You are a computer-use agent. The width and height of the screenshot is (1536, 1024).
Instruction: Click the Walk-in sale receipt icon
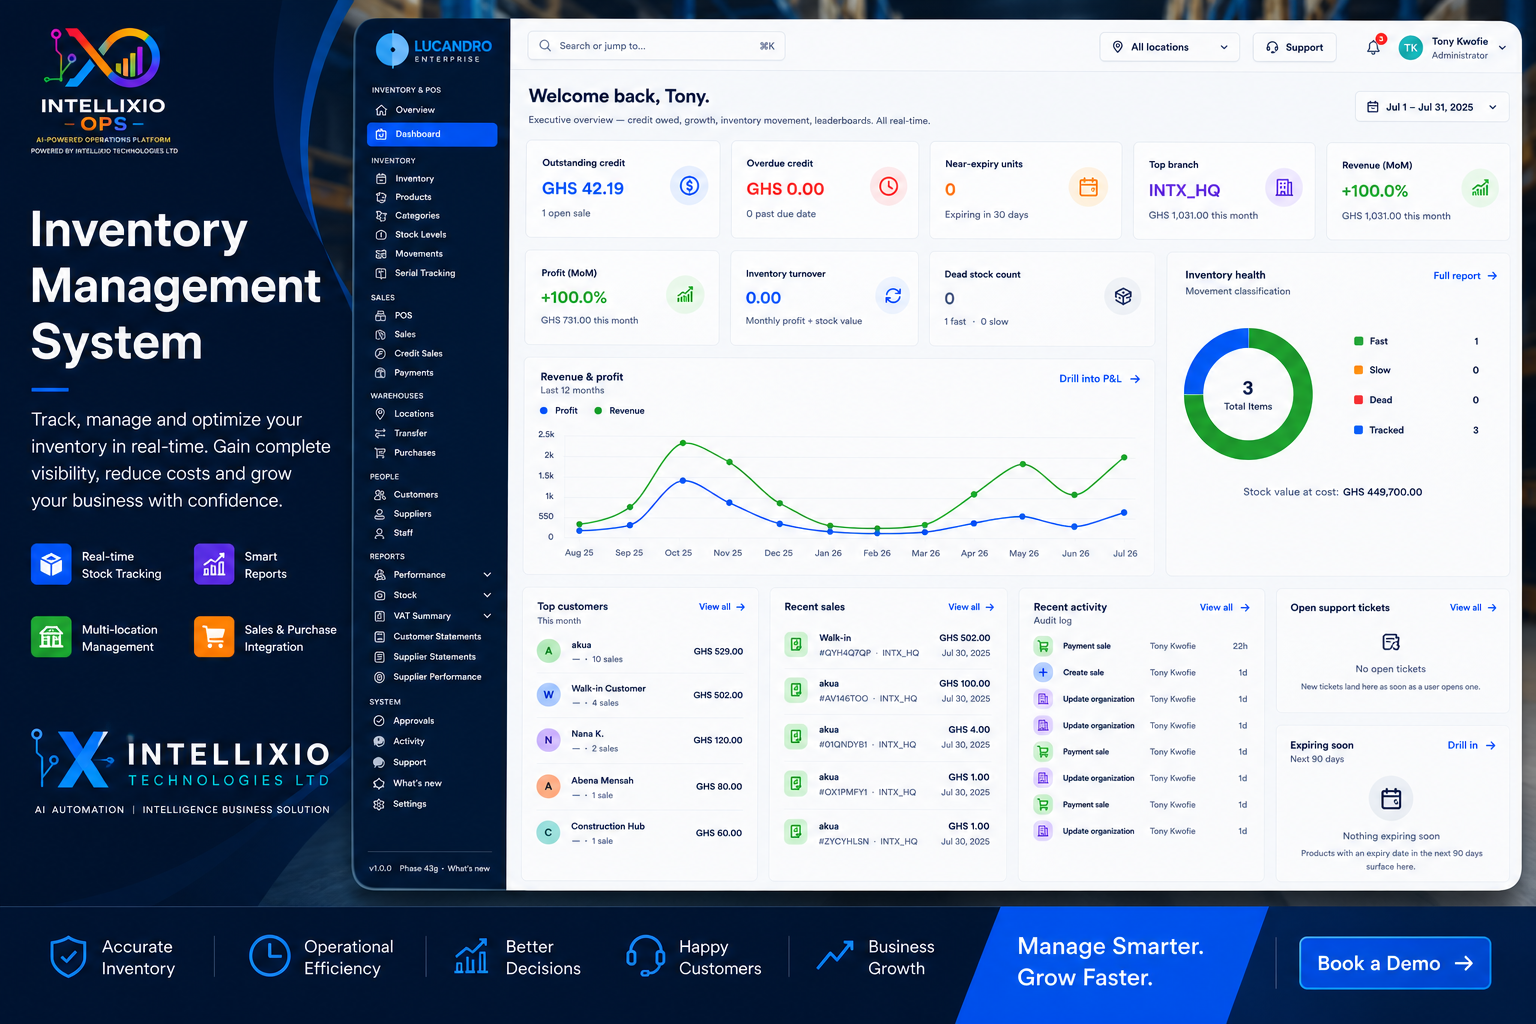(796, 645)
